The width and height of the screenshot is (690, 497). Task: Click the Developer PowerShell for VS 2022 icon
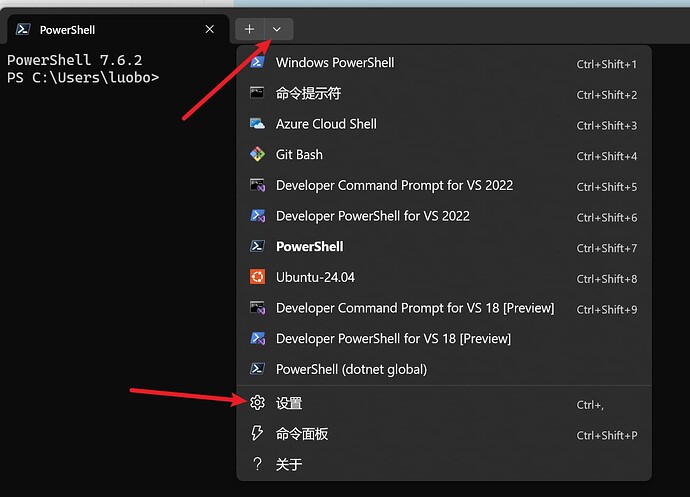(257, 216)
